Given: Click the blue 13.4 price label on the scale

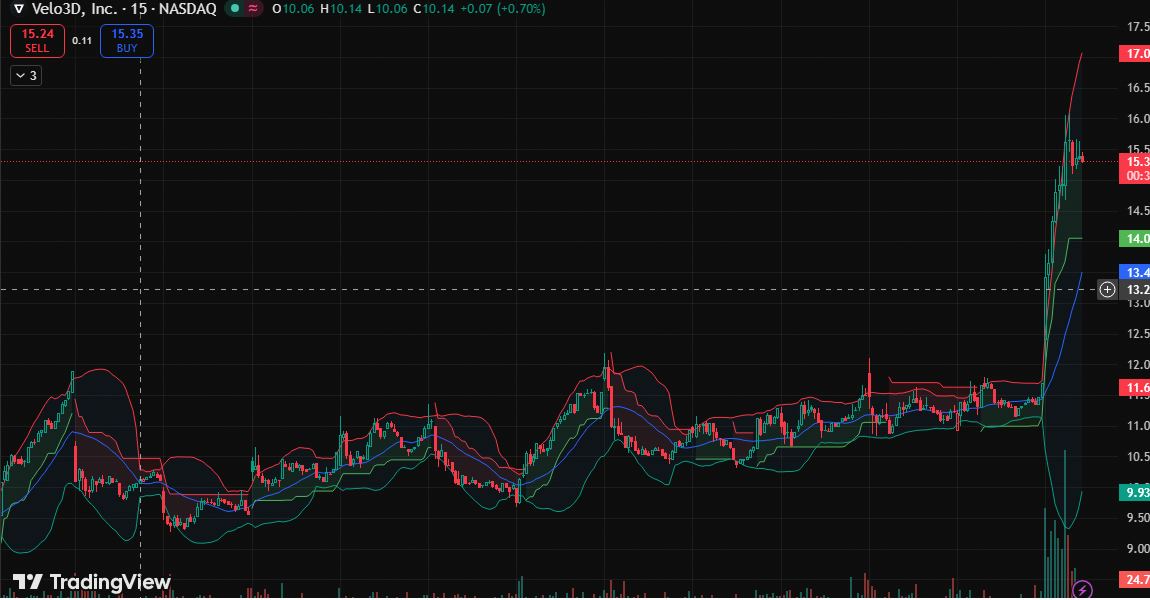Looking at the screenshot, I should (1135, 272).
